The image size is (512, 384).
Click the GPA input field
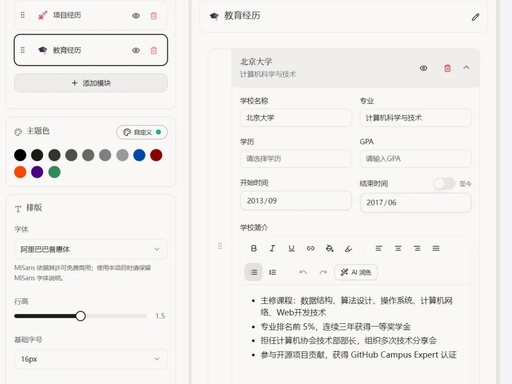pos(415,159)
